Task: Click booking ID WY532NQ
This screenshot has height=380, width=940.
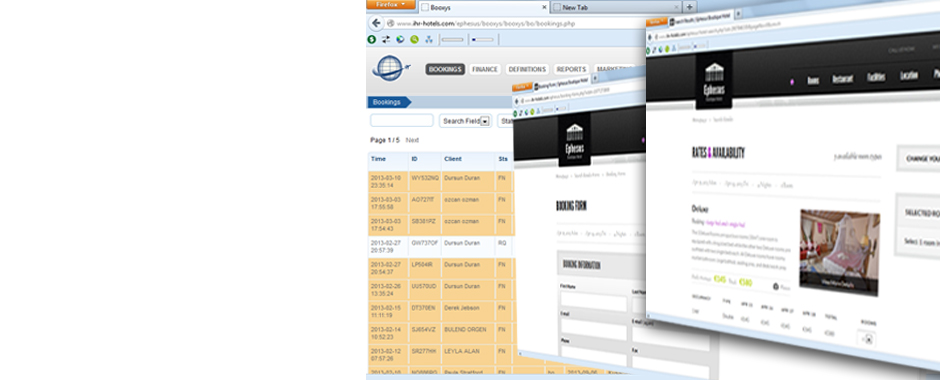Action: 425,178
